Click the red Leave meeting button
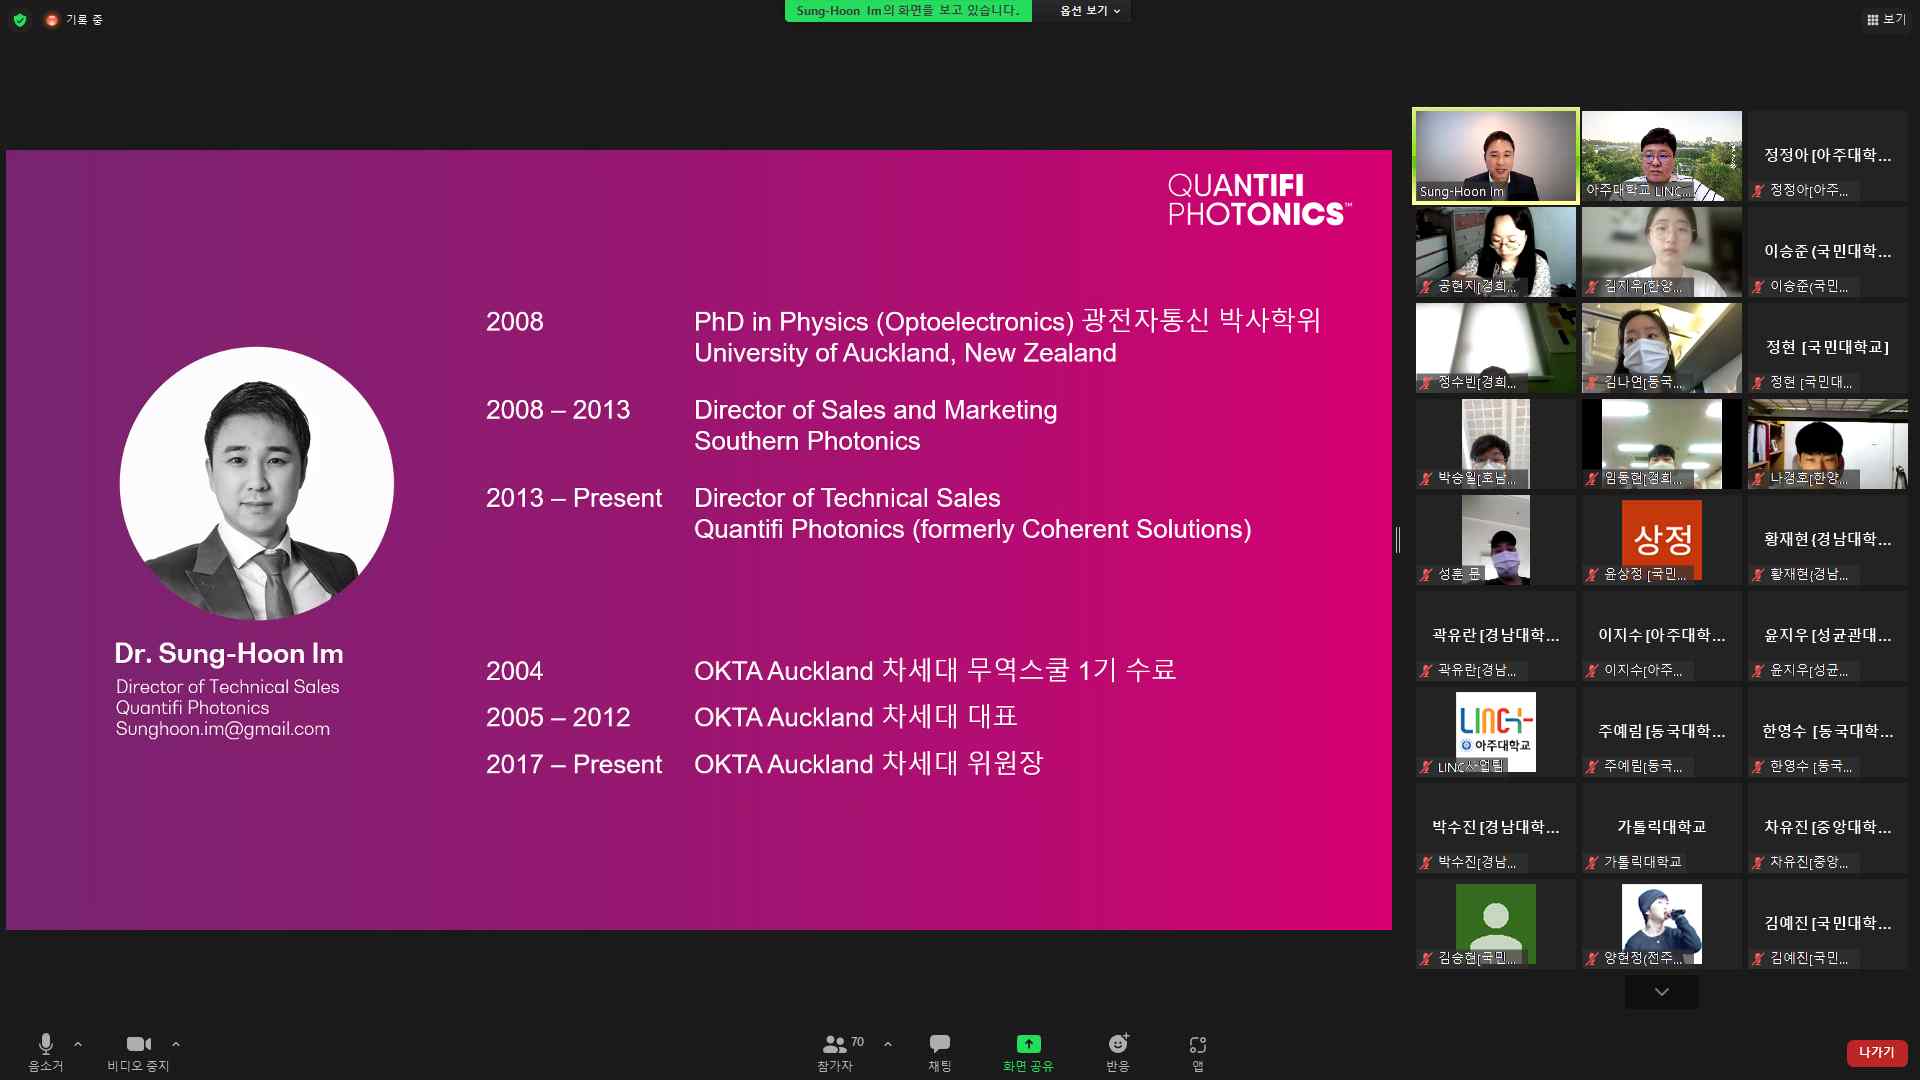1920x1080 pixels. point(1877,1052)
